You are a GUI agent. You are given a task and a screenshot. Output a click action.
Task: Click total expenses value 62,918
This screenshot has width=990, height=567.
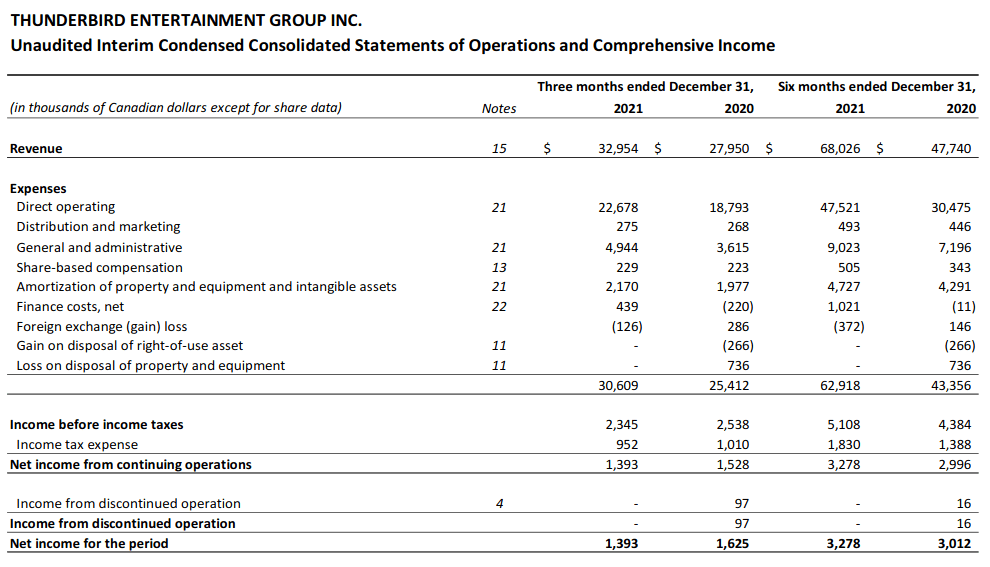840,386
